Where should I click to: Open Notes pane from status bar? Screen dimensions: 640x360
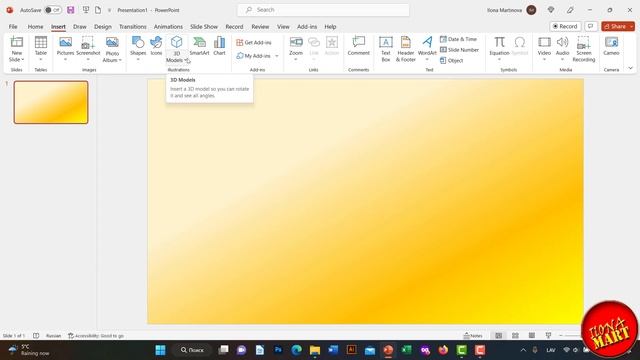473,336
